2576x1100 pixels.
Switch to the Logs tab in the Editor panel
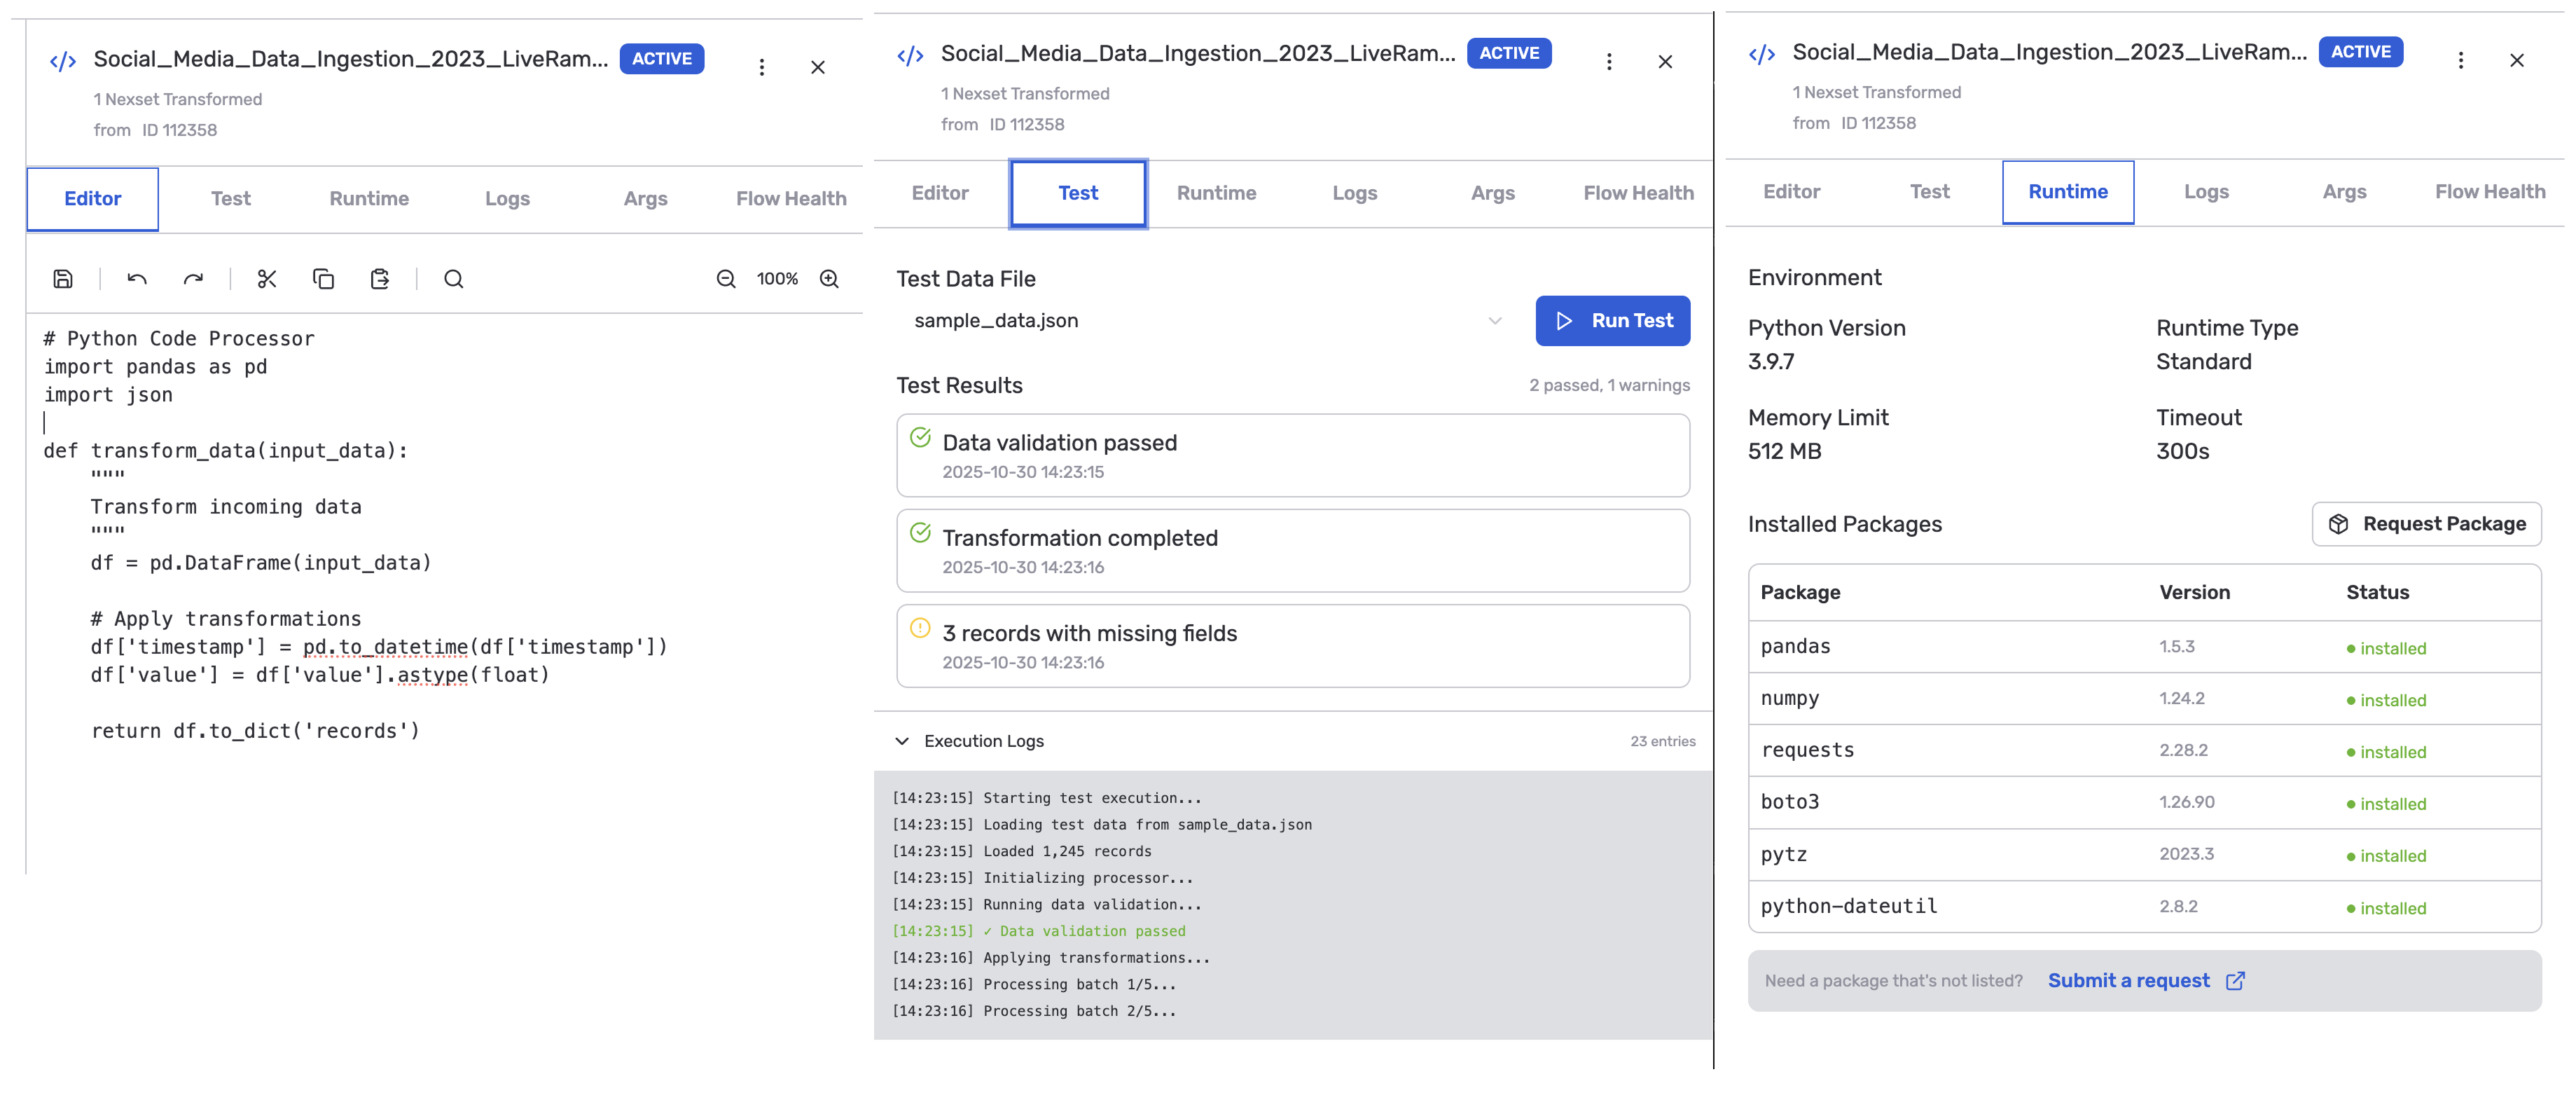tap(507, 199)
